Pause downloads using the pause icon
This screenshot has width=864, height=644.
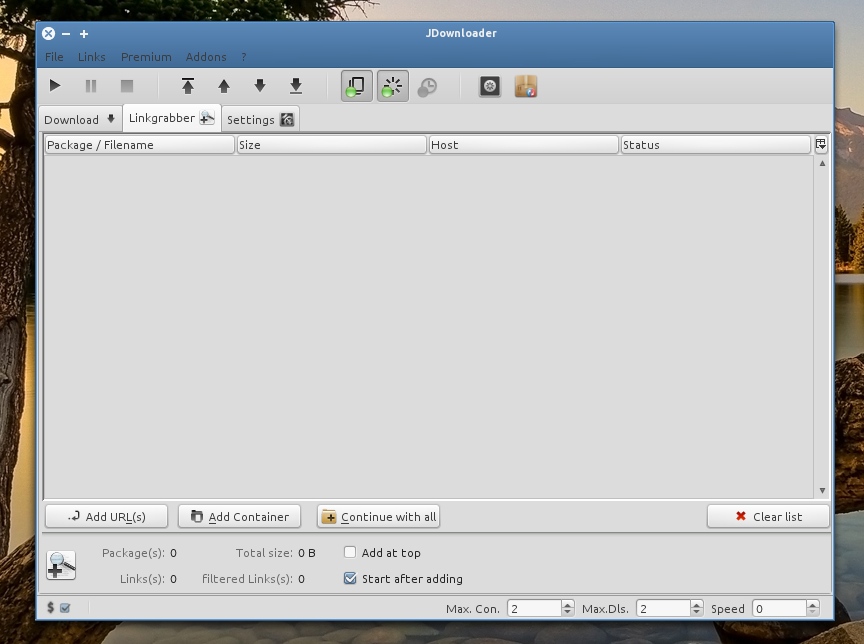point(91,86)
